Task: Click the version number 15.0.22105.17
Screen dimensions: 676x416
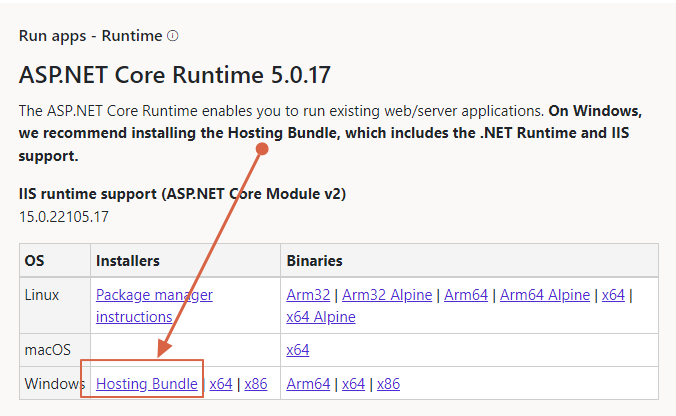Action: click(x=64, y=216)
